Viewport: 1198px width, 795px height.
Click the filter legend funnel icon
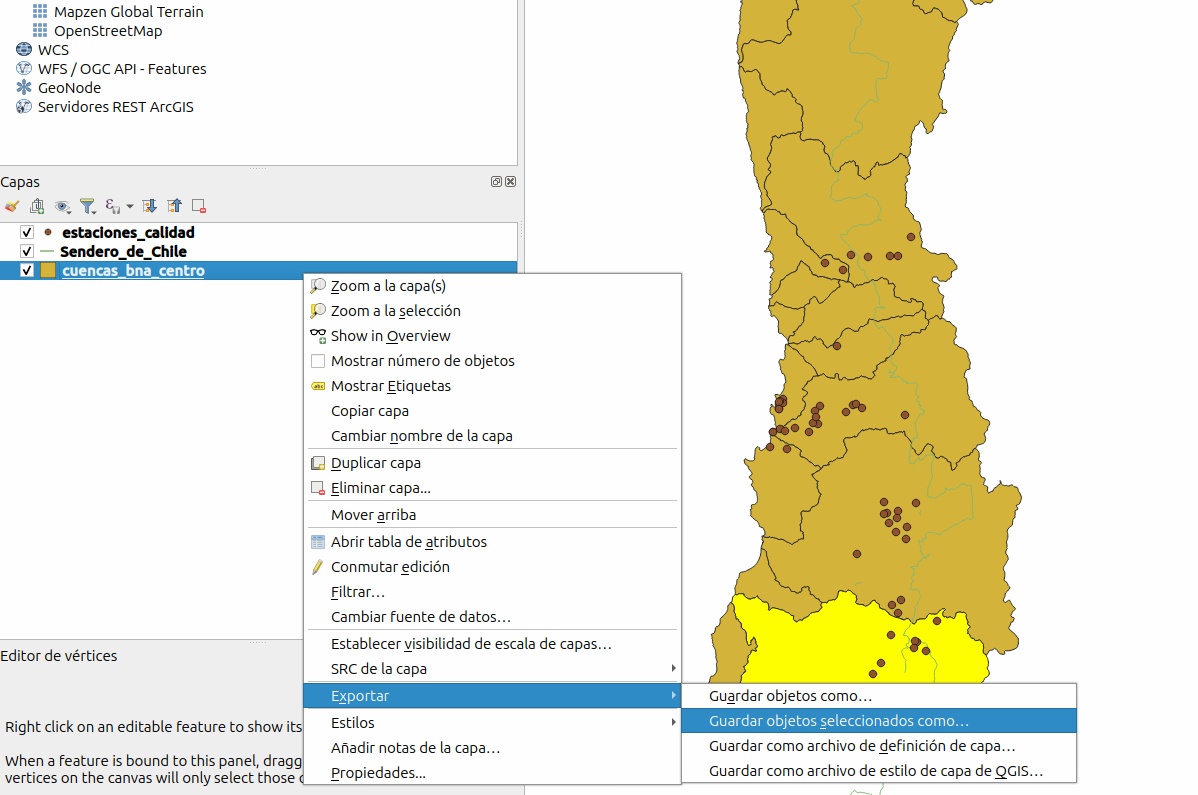(x=88, y=206)
